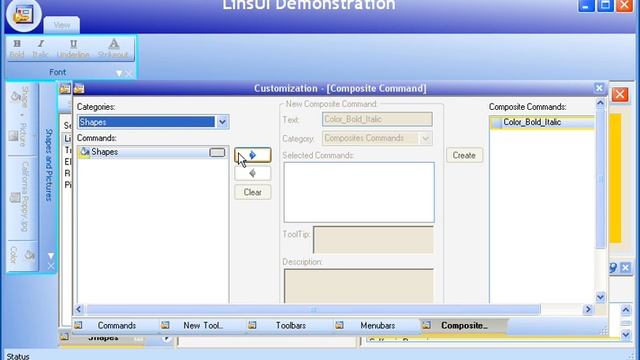This screenshot has height=360, width=640.
Task: Click the icon on the Composite.. tab
Action: 426,325
